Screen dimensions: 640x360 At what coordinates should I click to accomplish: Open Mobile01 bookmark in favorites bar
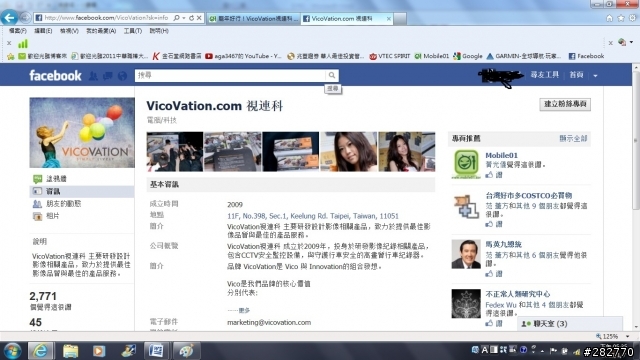click(432, 56)
